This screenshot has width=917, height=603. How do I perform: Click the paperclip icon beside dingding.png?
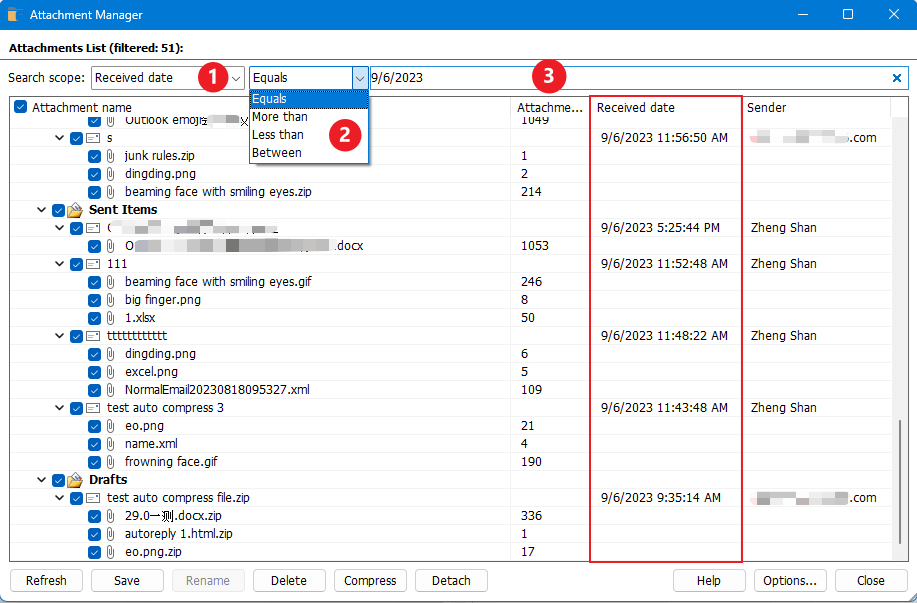[x=110, y=174]
